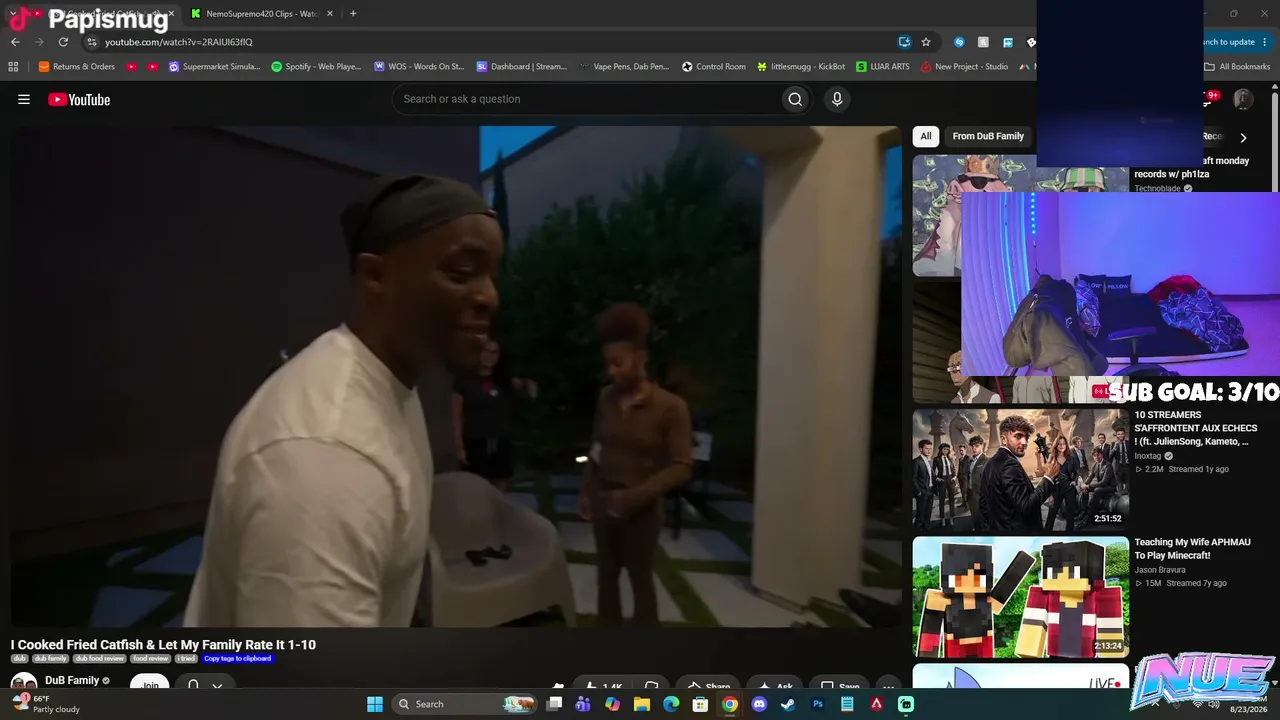Screen dimensions: 1280x720
Task: Click the Windows taskbar Search box
Action: 464,704
